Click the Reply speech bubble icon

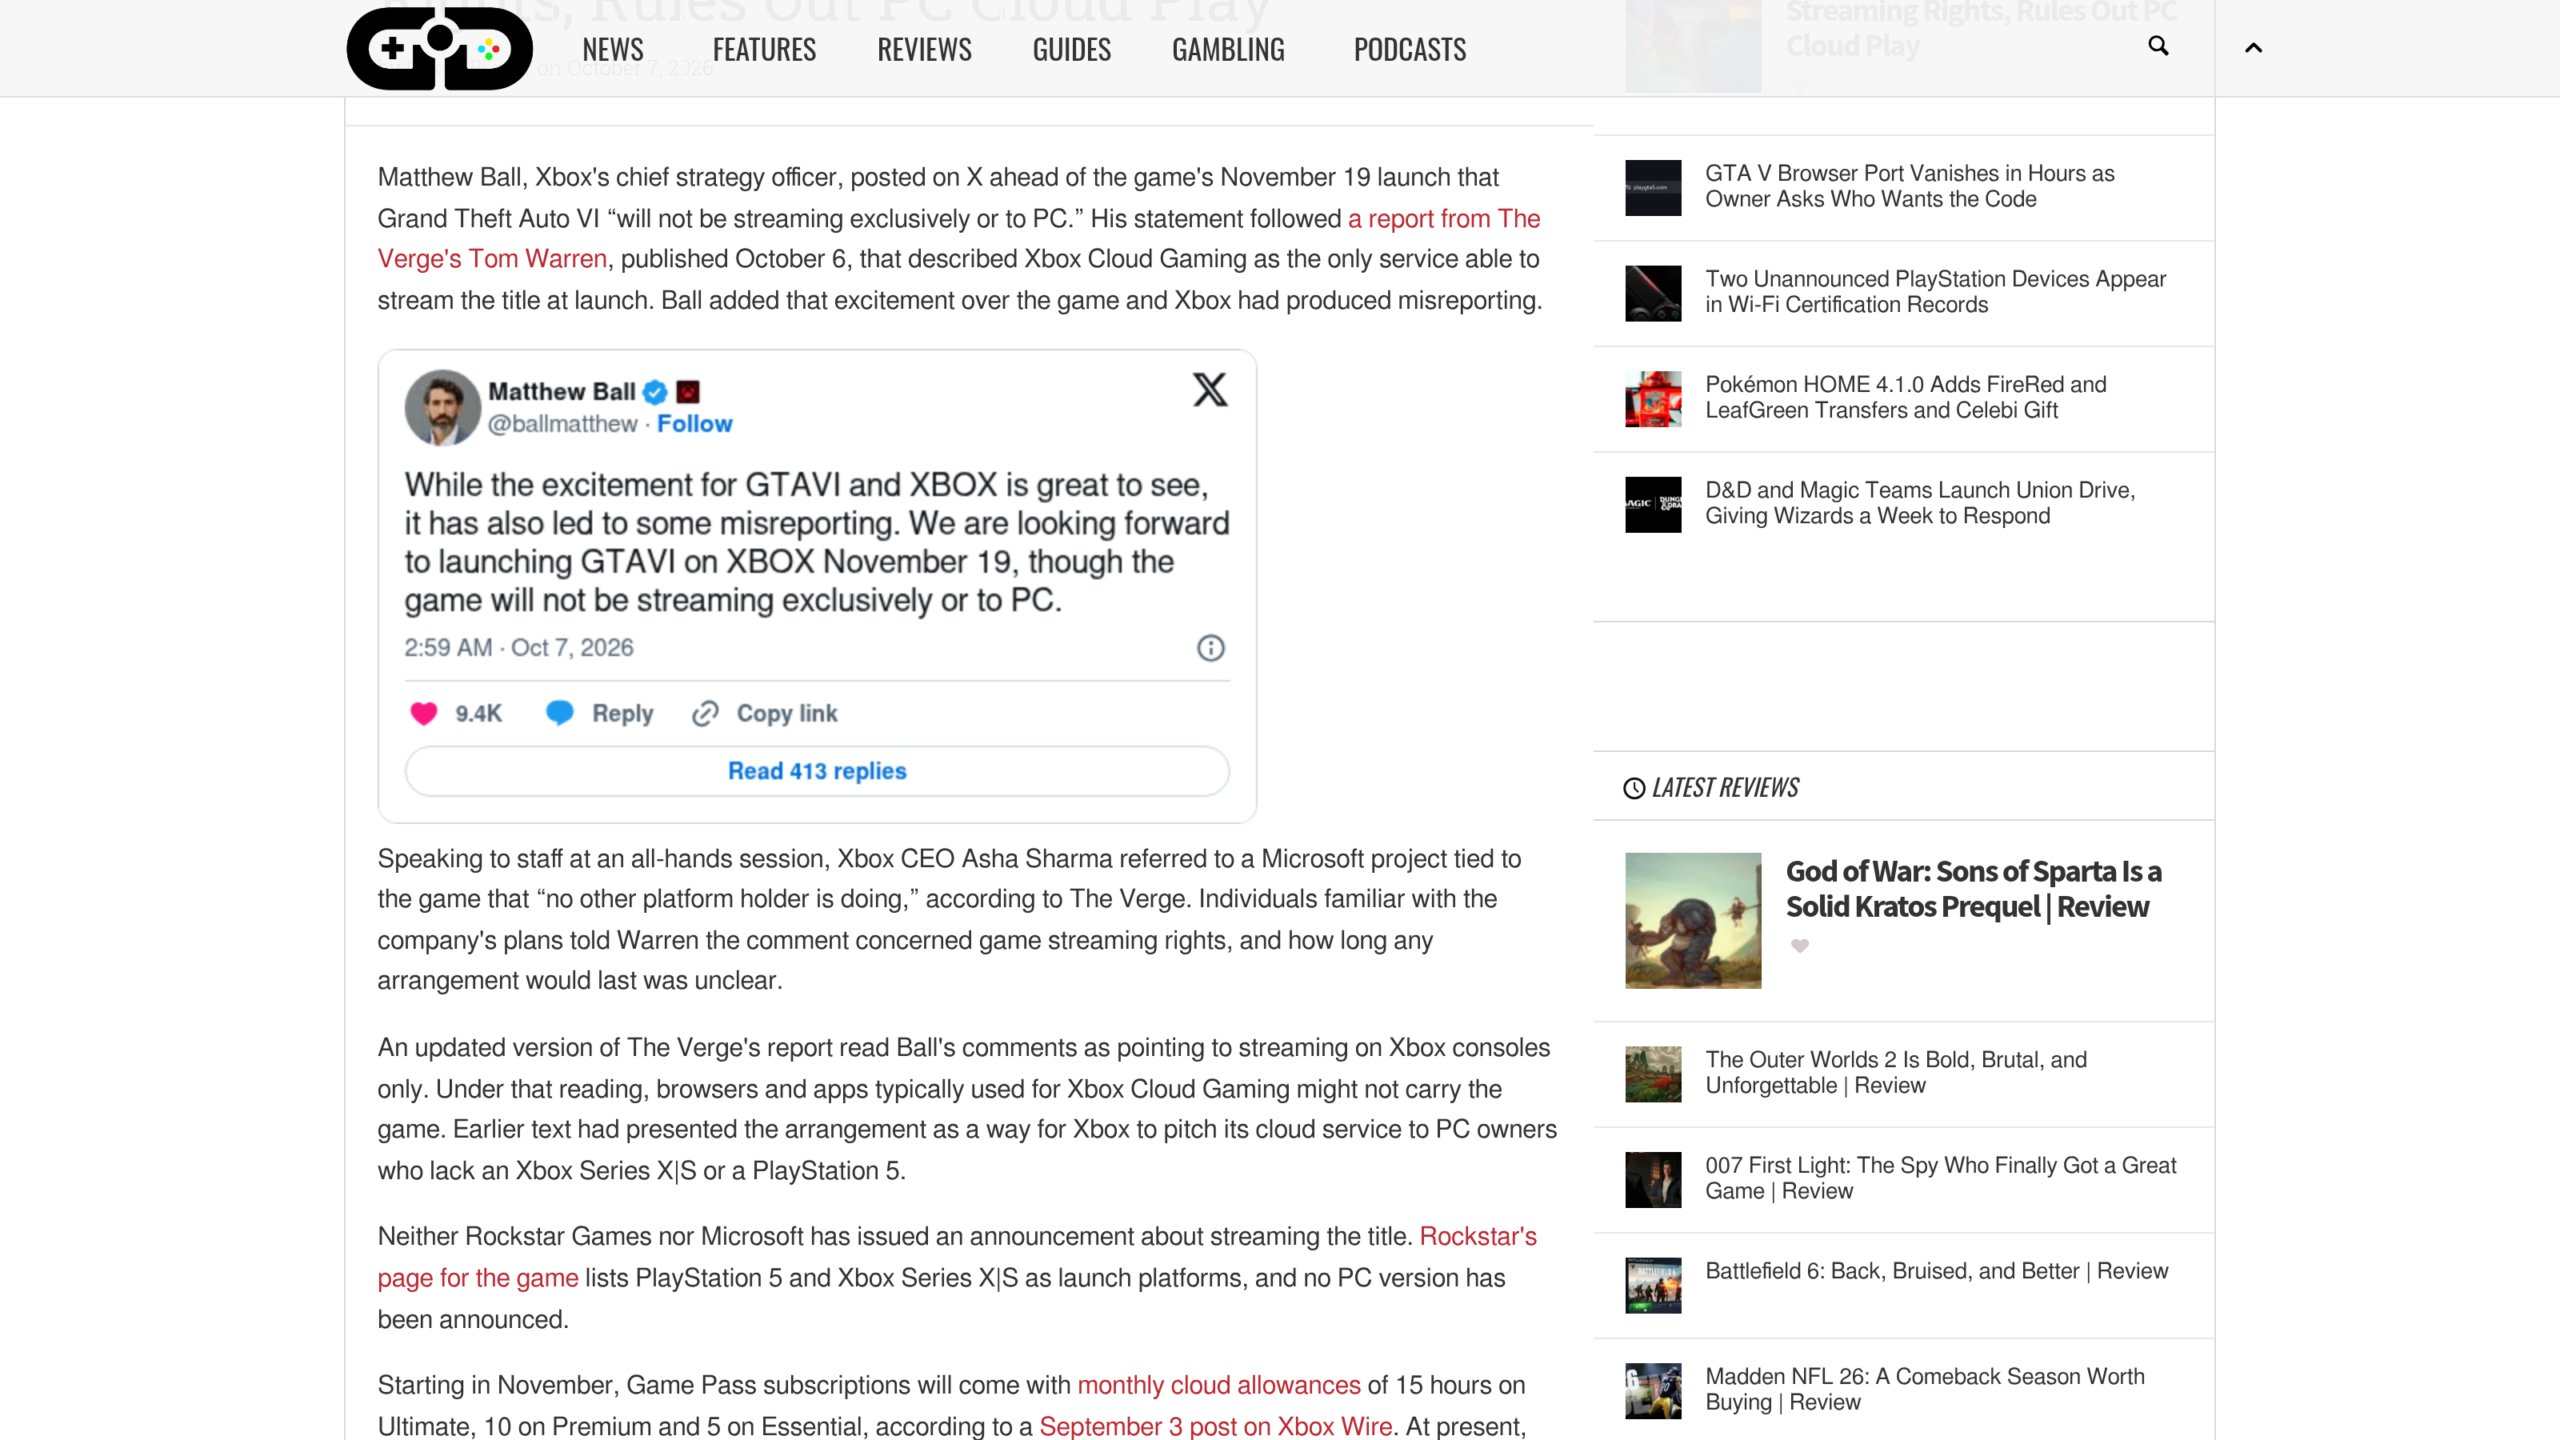point(560,713)
